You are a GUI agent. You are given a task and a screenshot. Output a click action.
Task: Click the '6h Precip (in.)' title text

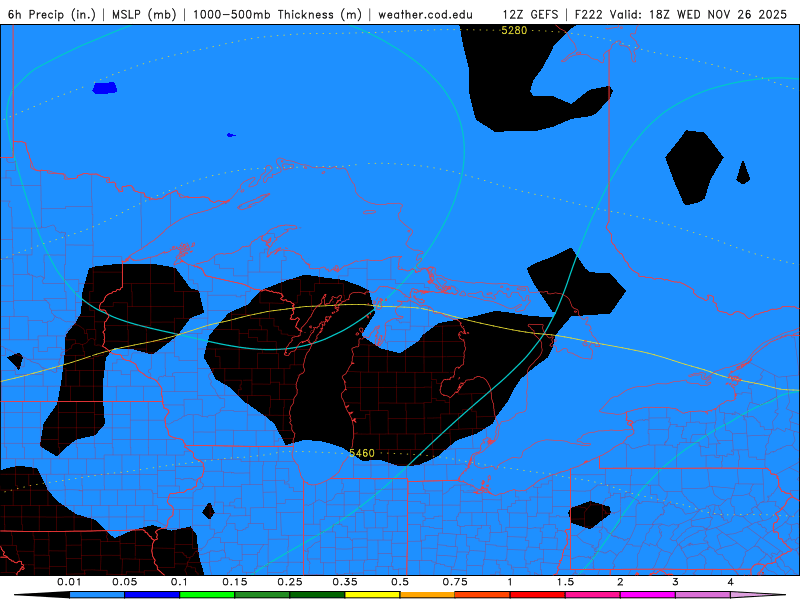(52, 14)
